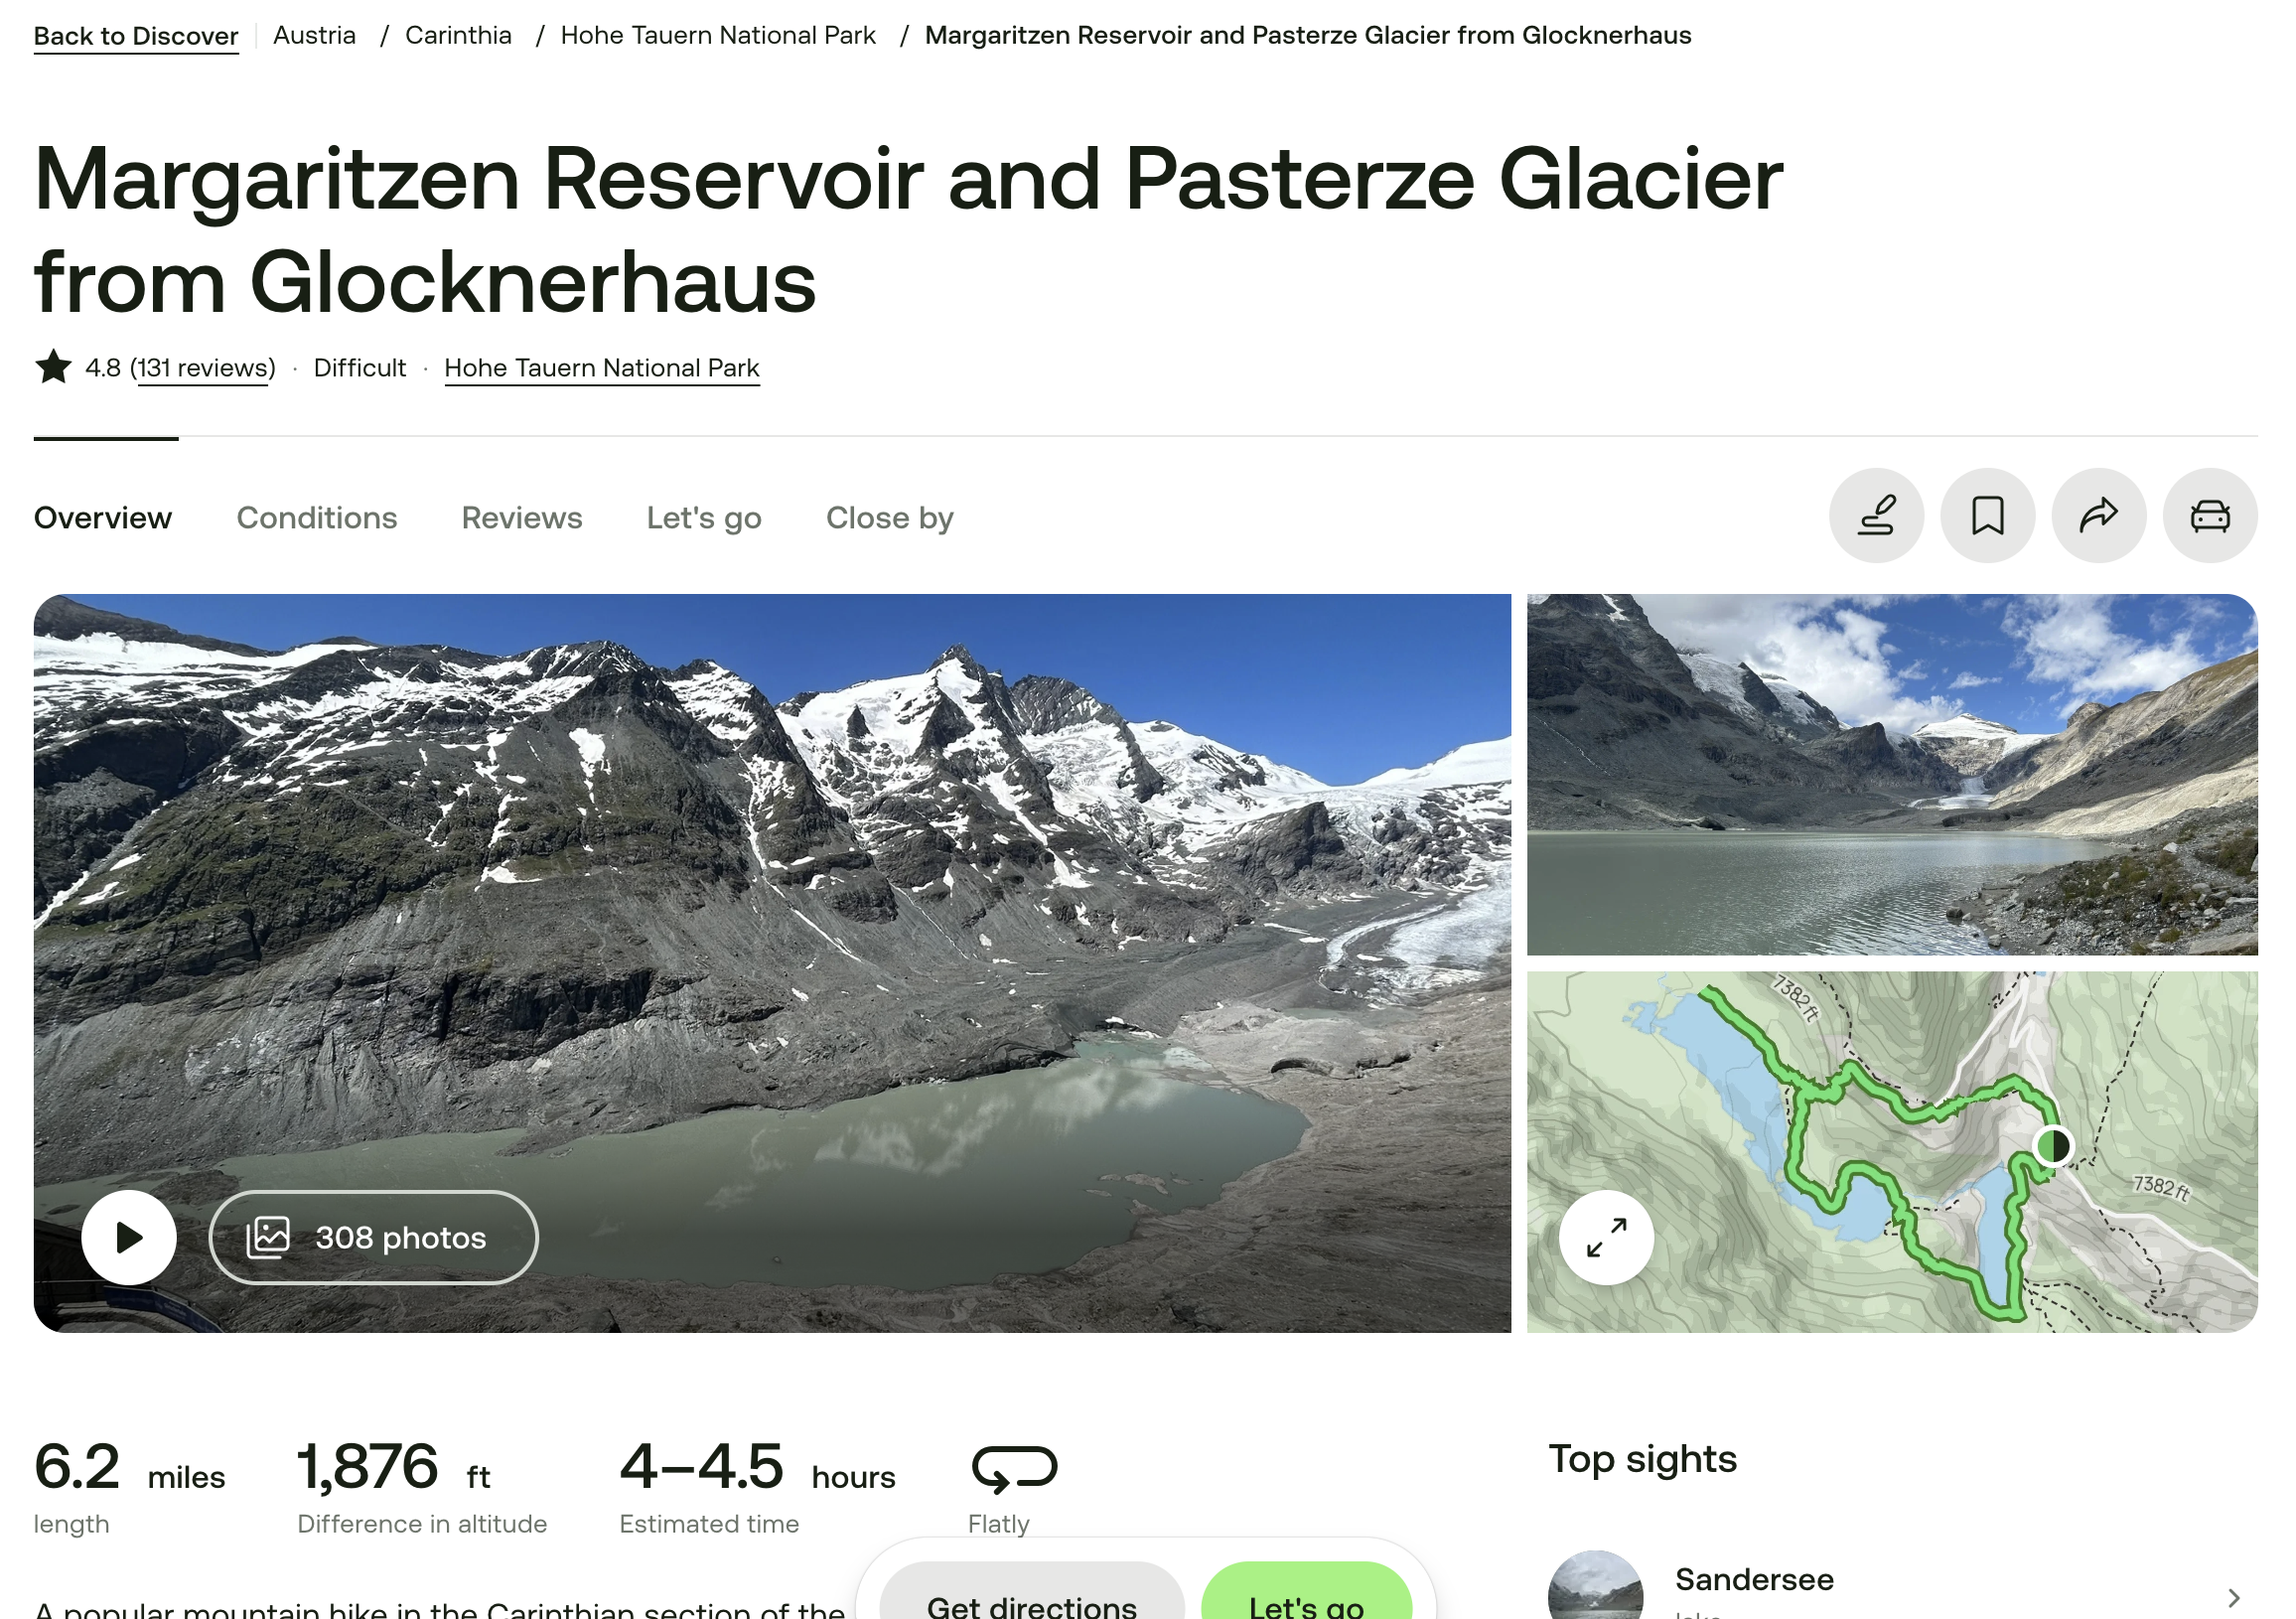The height and width of the screenshot is (1619, 2296).
Task: Play the trail photo slideshow
Action: 129,1237
